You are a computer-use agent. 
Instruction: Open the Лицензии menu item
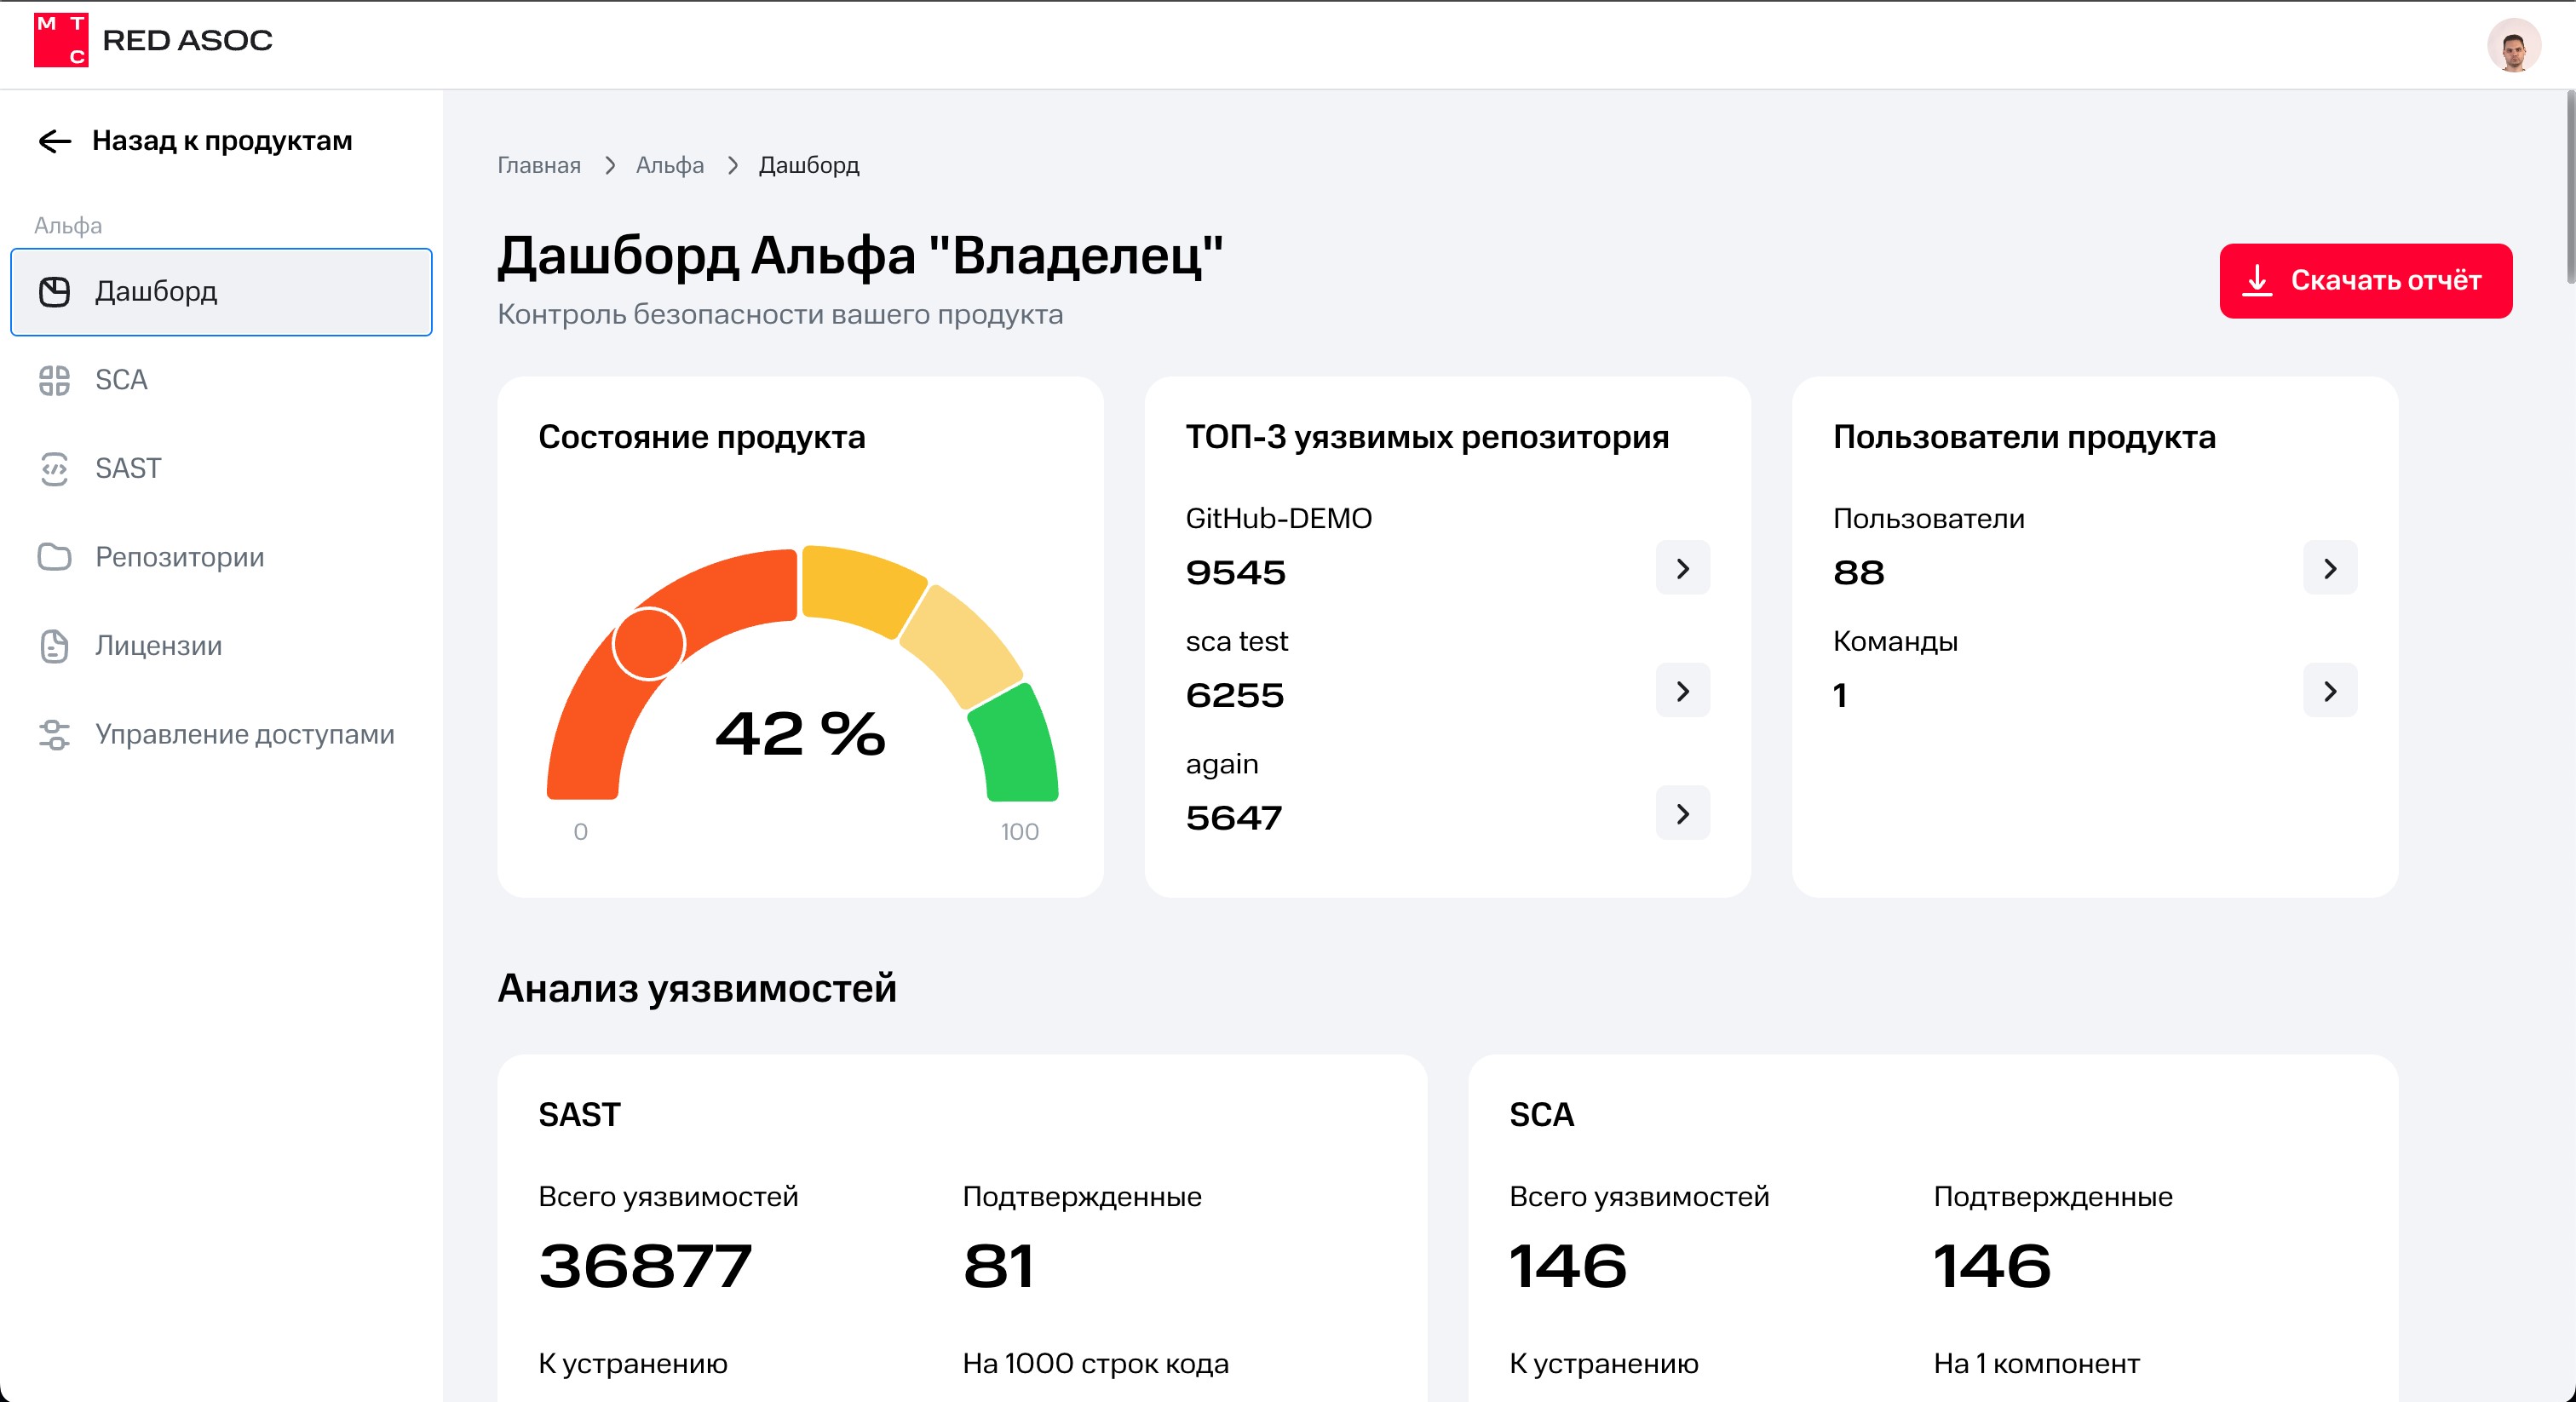click(x=158, y=646)
